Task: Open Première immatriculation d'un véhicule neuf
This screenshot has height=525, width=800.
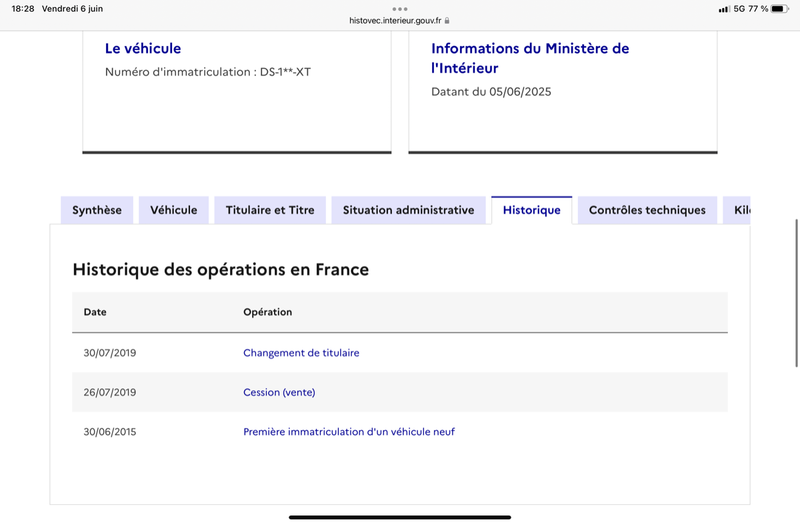Action: tap(348, 432)
